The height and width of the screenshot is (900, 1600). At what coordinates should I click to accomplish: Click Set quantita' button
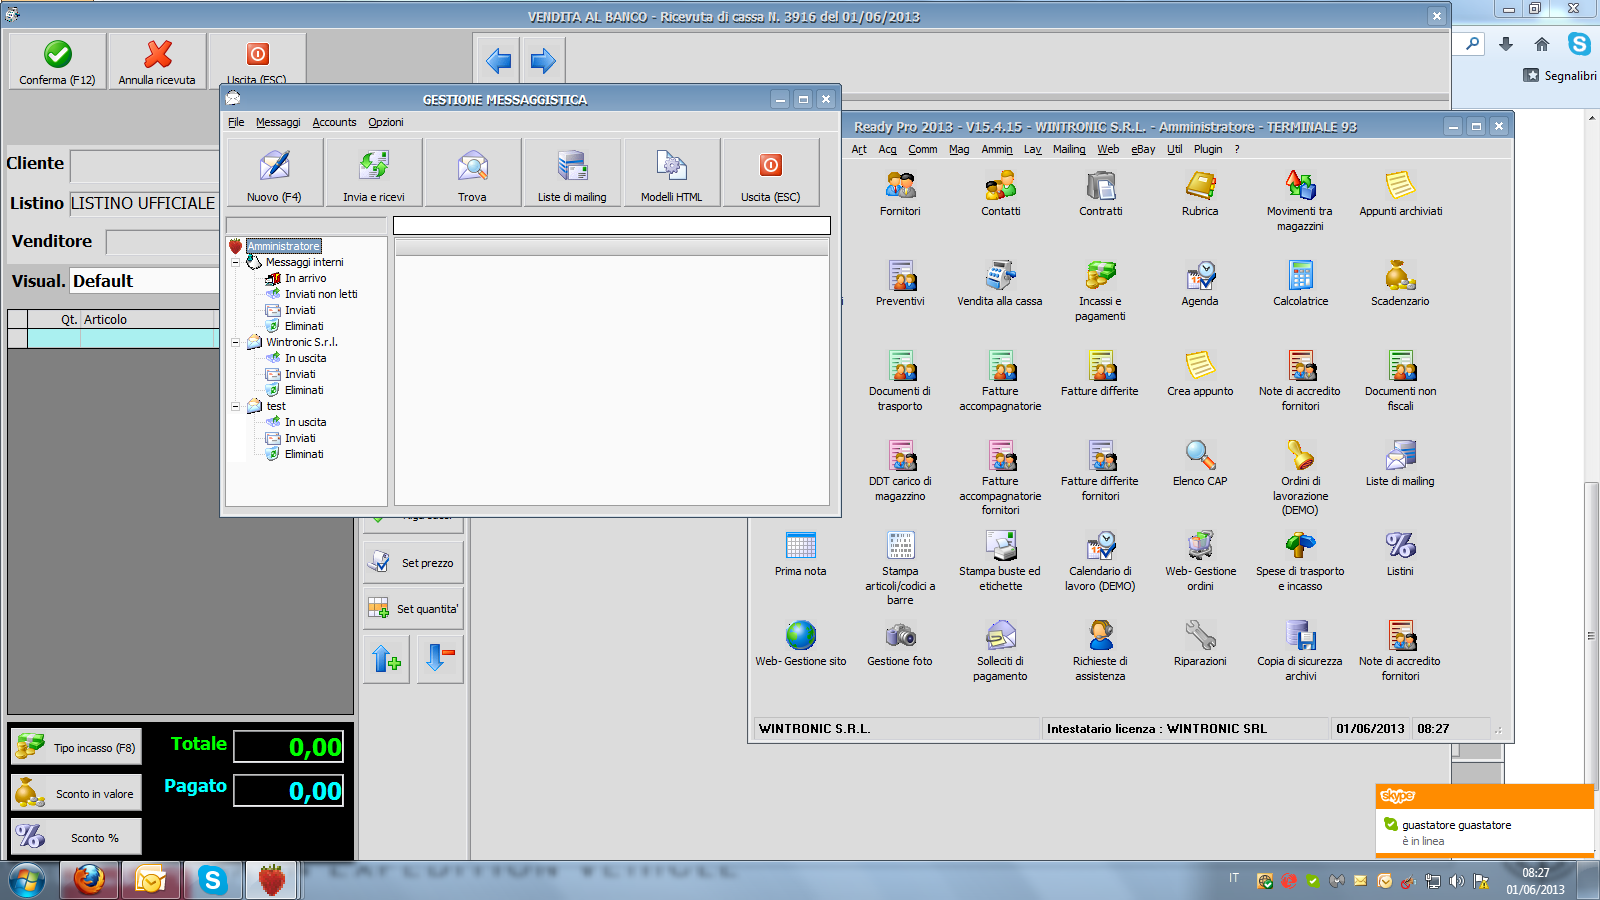point(413,608)
